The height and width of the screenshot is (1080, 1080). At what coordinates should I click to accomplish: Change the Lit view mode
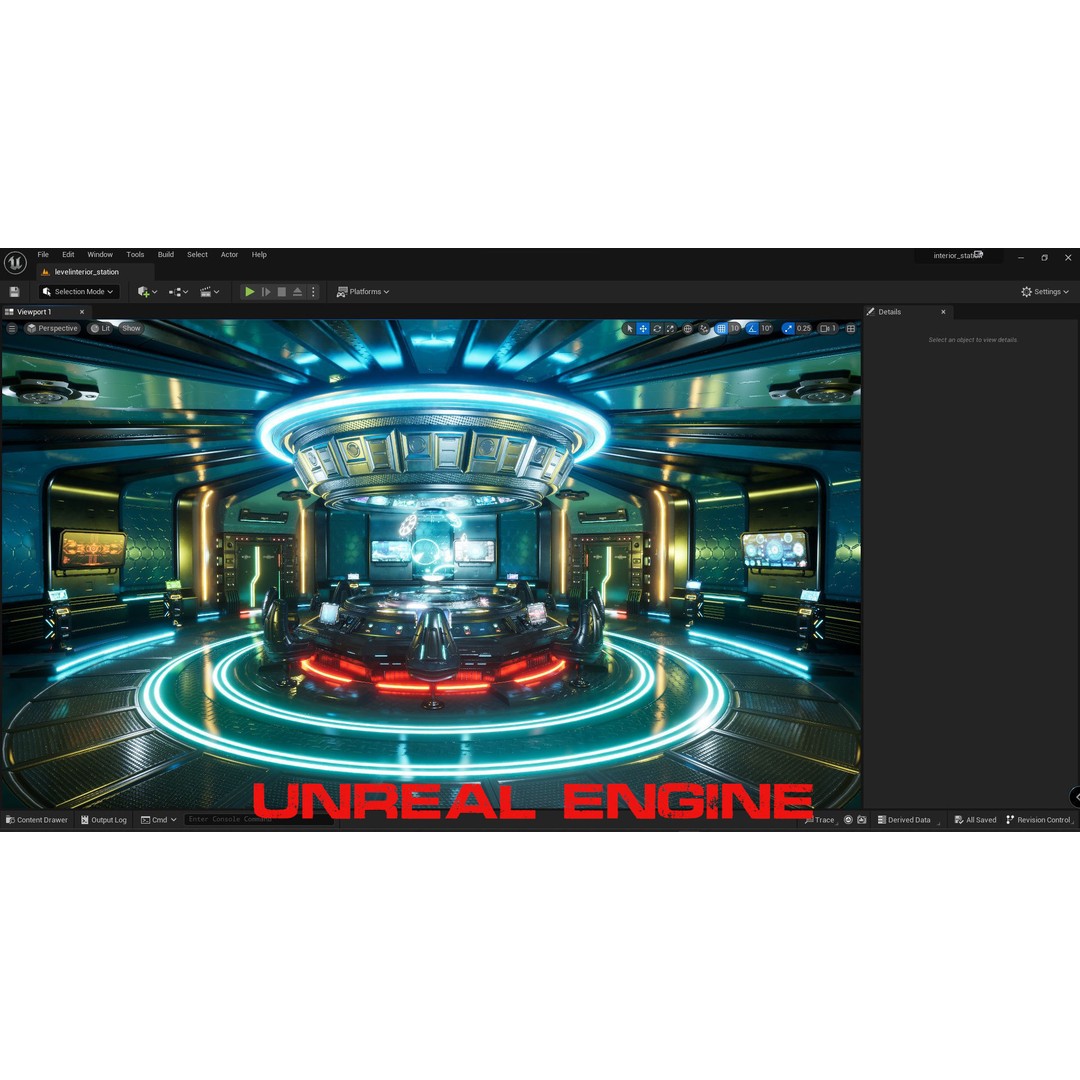click(x=101, y=329)
